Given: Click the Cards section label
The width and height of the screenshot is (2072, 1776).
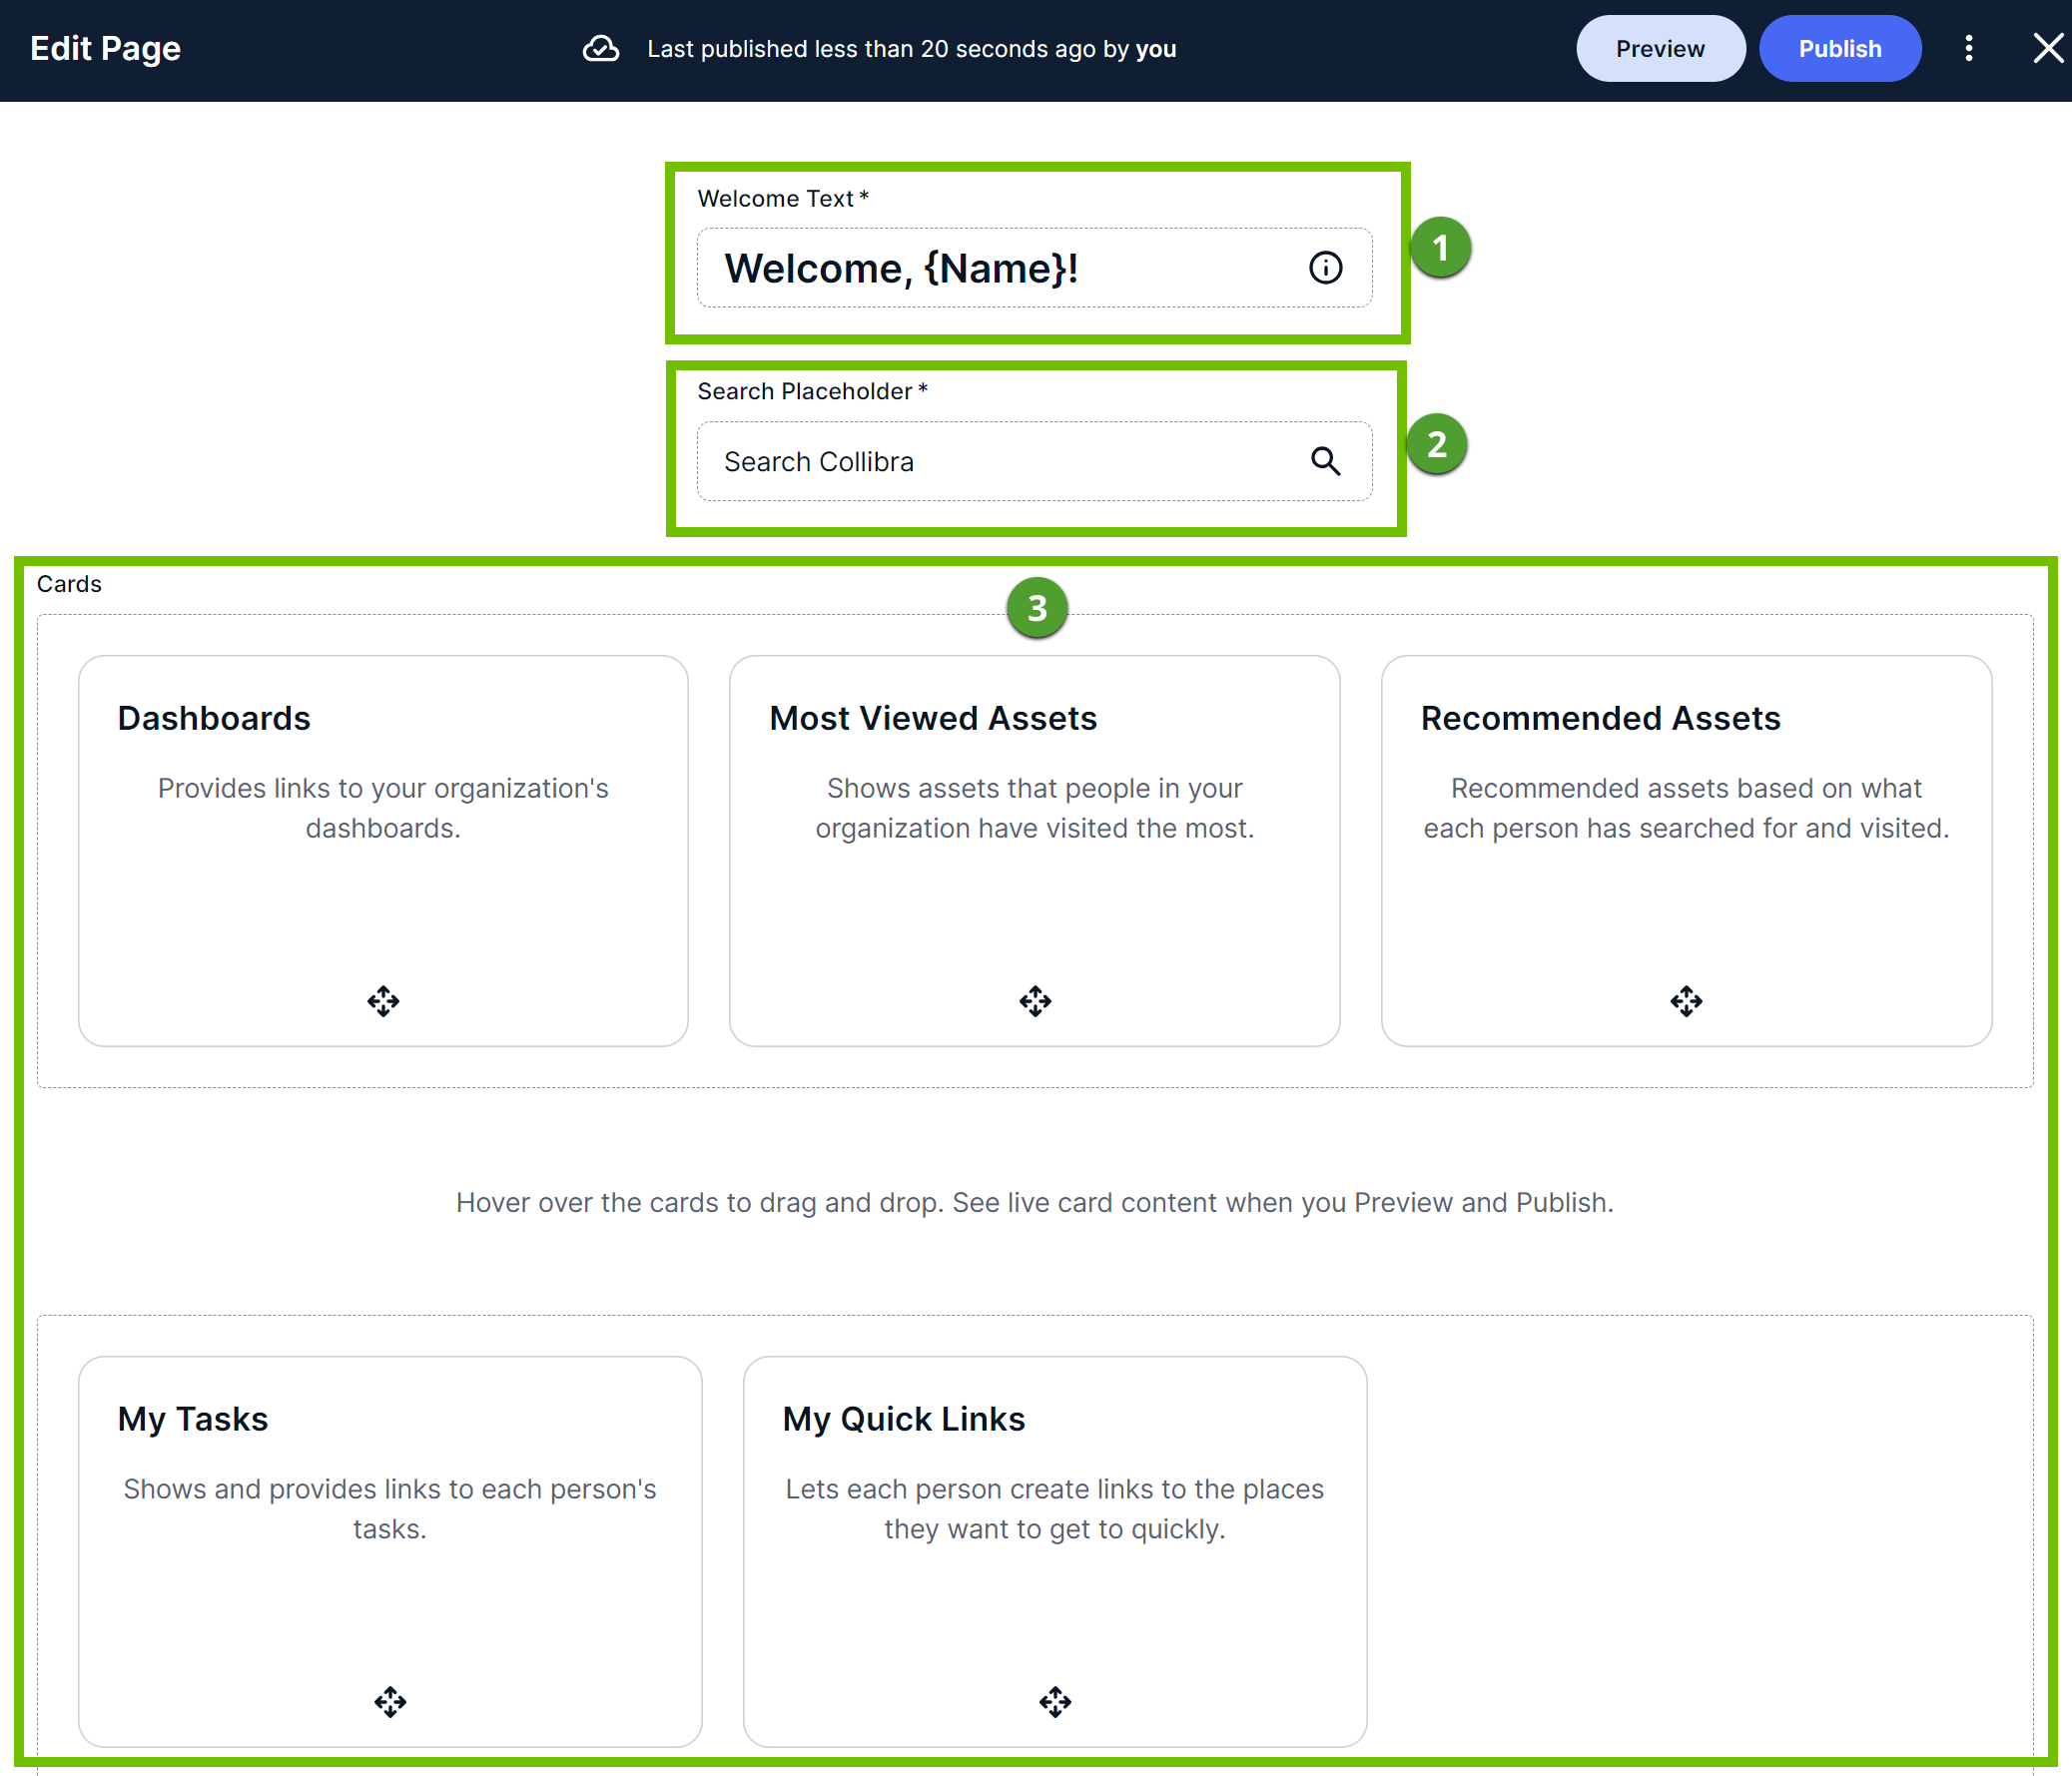Looking at the screenshot, I should tap(68, 583).
